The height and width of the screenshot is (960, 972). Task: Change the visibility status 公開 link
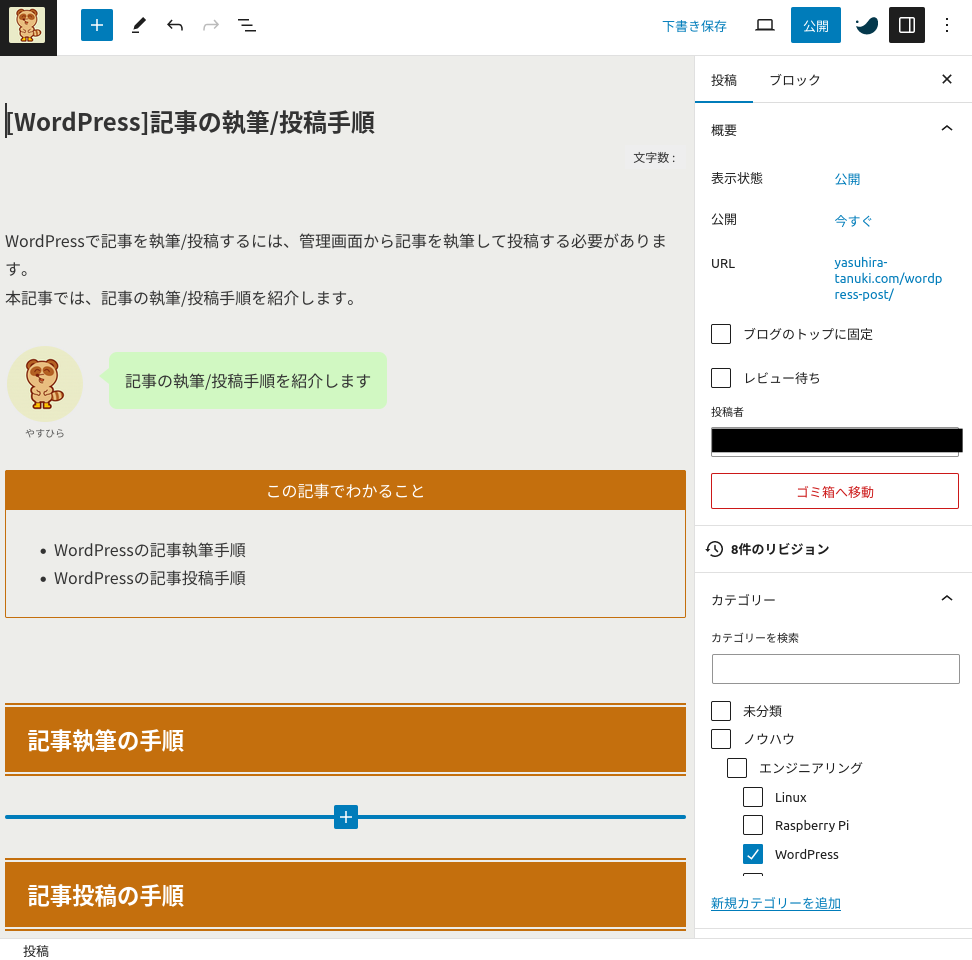[x=847, y=179]
